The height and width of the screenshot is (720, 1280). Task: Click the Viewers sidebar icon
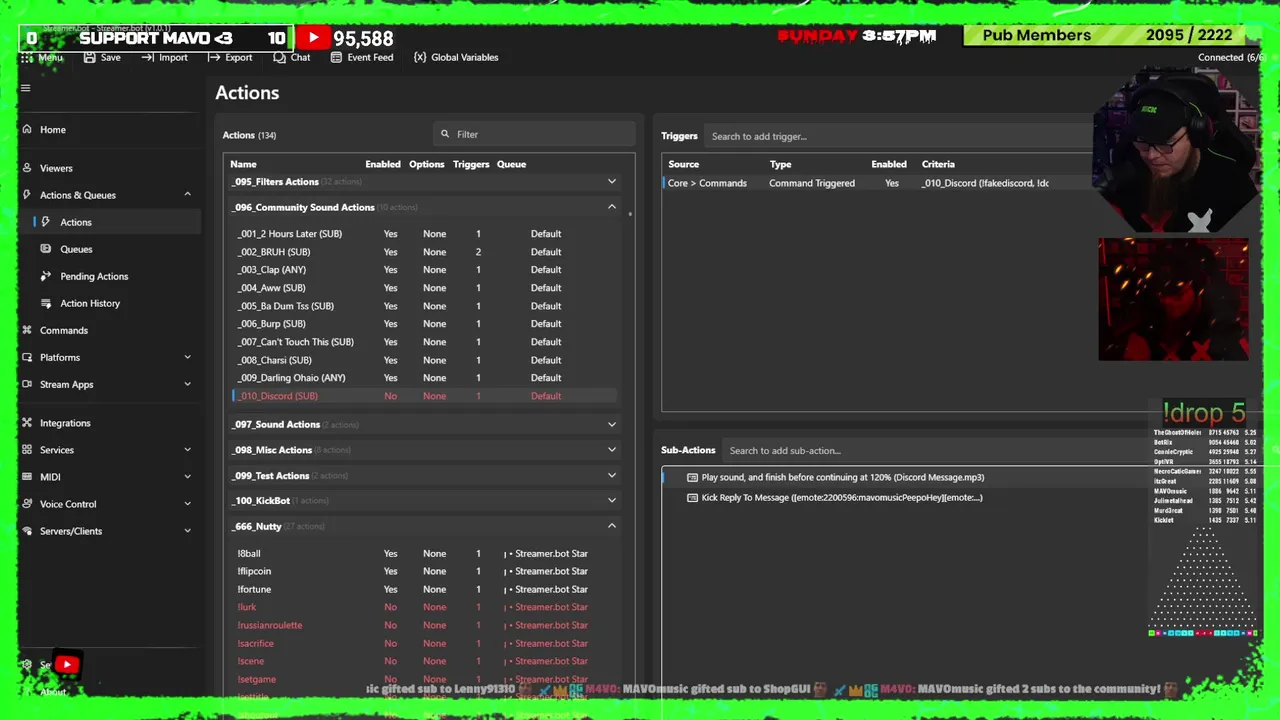[x=27, y=168]
